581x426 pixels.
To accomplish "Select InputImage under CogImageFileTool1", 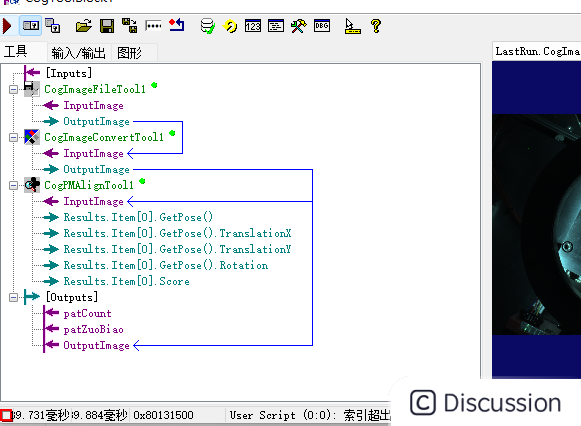I will 93,106.
